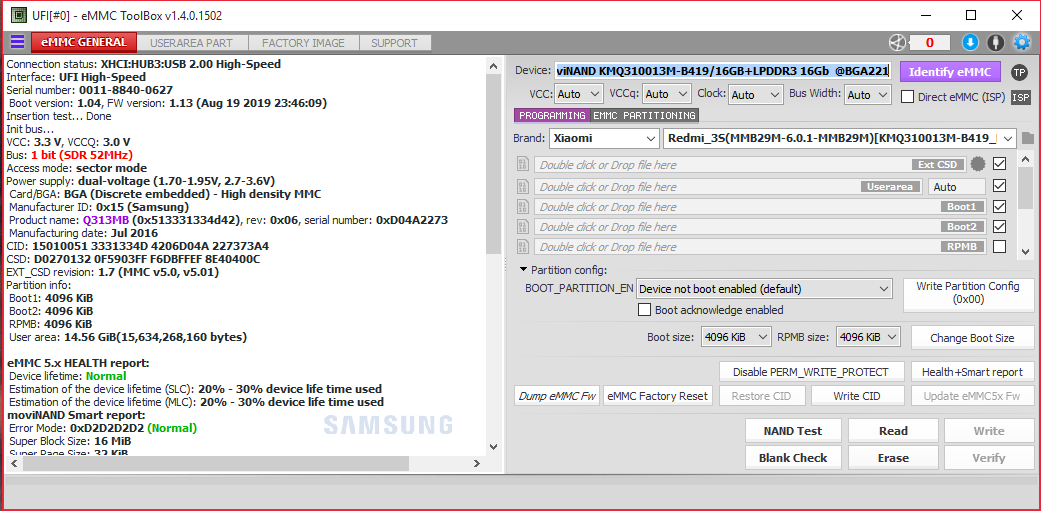1041x511 pixels.
Task: Open the Brand dropdown showing Xiaomi
Action: [603, 139]
